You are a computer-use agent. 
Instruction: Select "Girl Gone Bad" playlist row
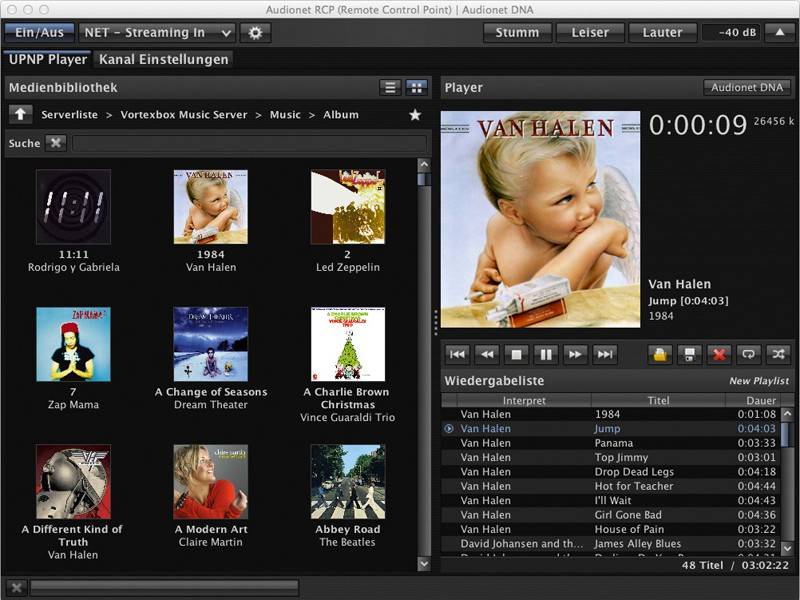click(611, 515)
